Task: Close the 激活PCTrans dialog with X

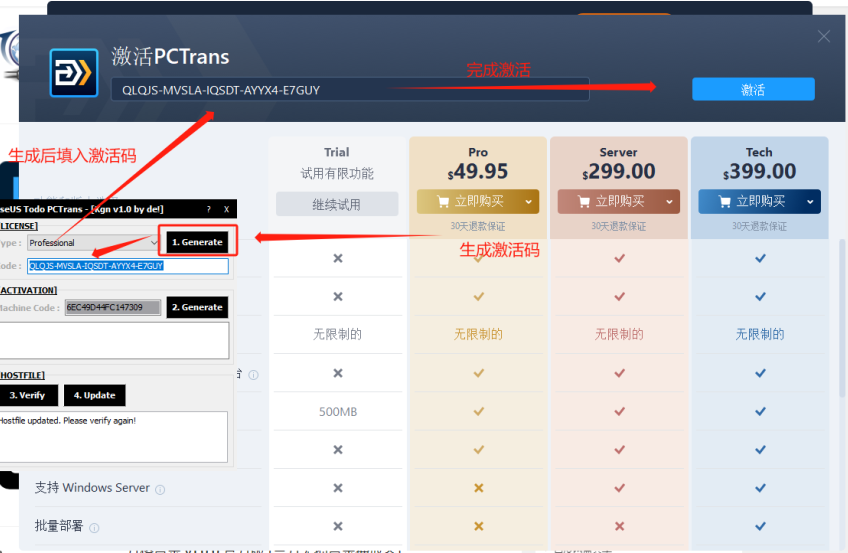Action: click(824, 36)
